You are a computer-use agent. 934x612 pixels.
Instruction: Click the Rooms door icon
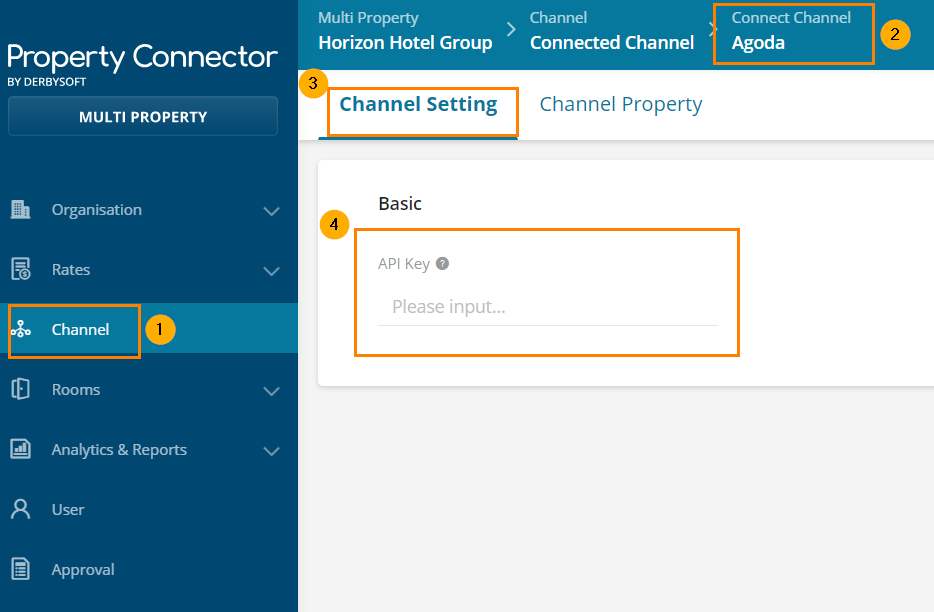20,389
